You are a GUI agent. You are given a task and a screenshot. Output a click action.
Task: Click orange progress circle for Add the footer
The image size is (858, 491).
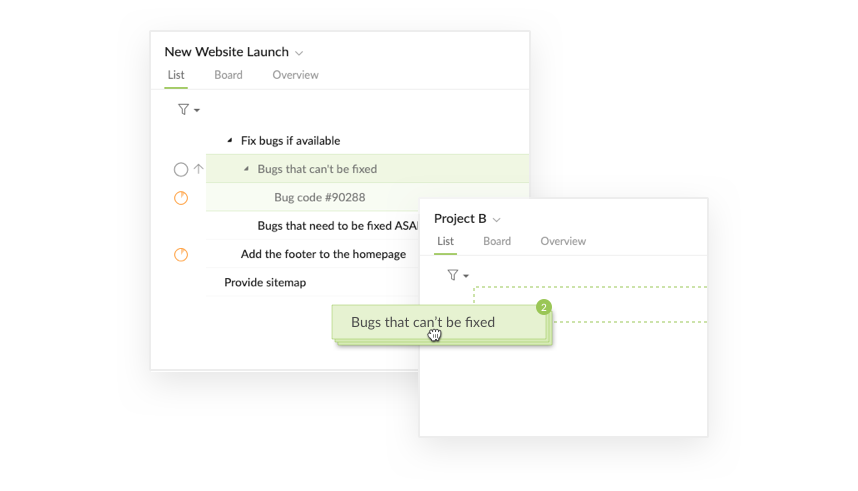pos(181,255)
